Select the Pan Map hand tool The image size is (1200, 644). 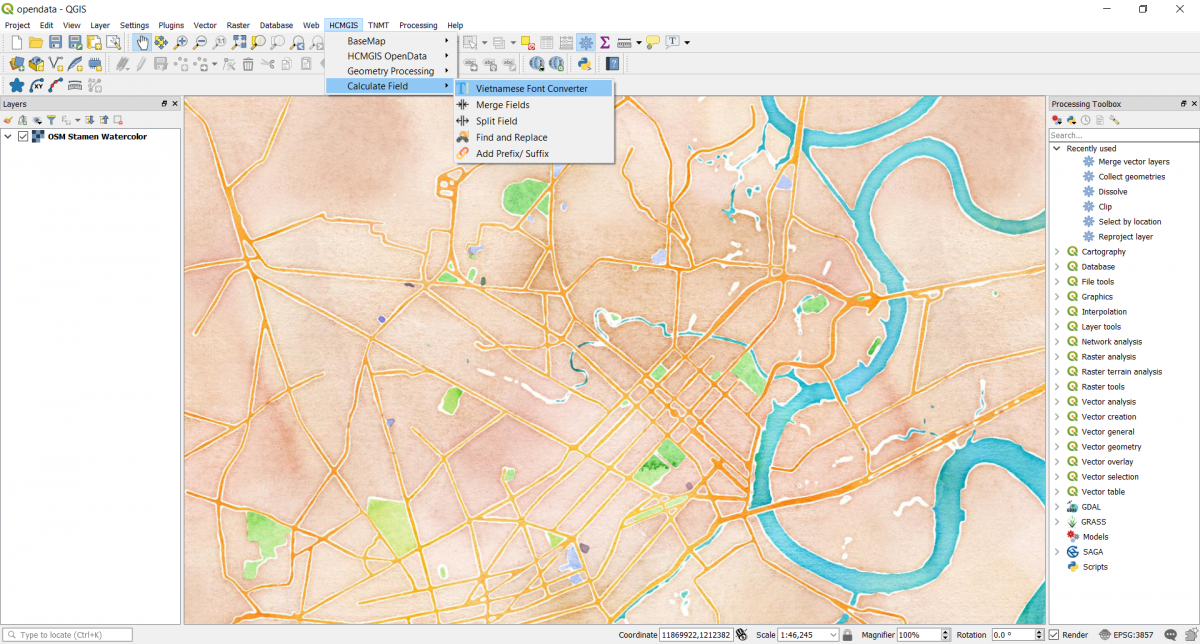click(x=142, y=42)
